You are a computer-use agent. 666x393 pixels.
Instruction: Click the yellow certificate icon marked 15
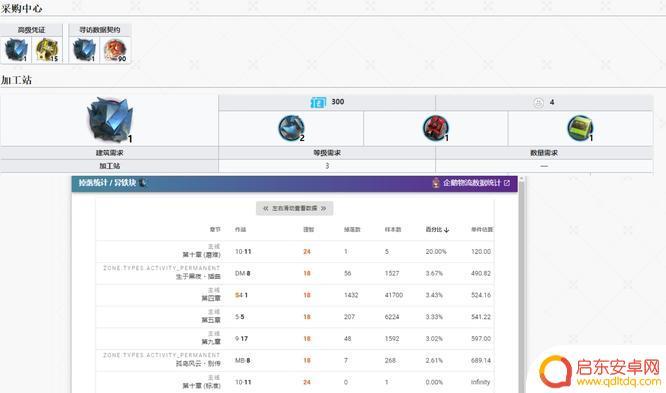coord(47,50)
